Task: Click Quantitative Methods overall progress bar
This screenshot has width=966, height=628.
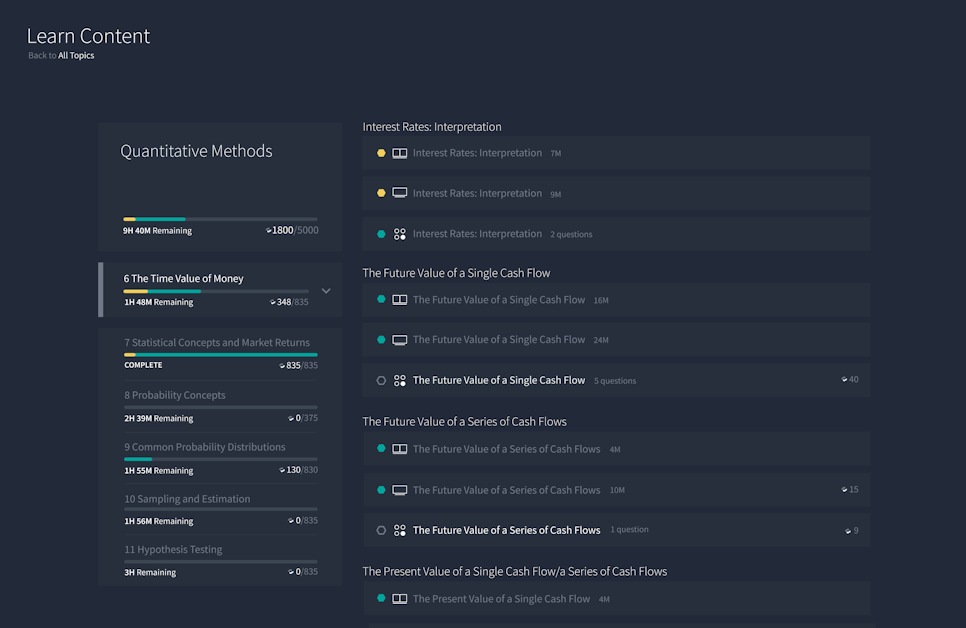Action: [220, 219]
